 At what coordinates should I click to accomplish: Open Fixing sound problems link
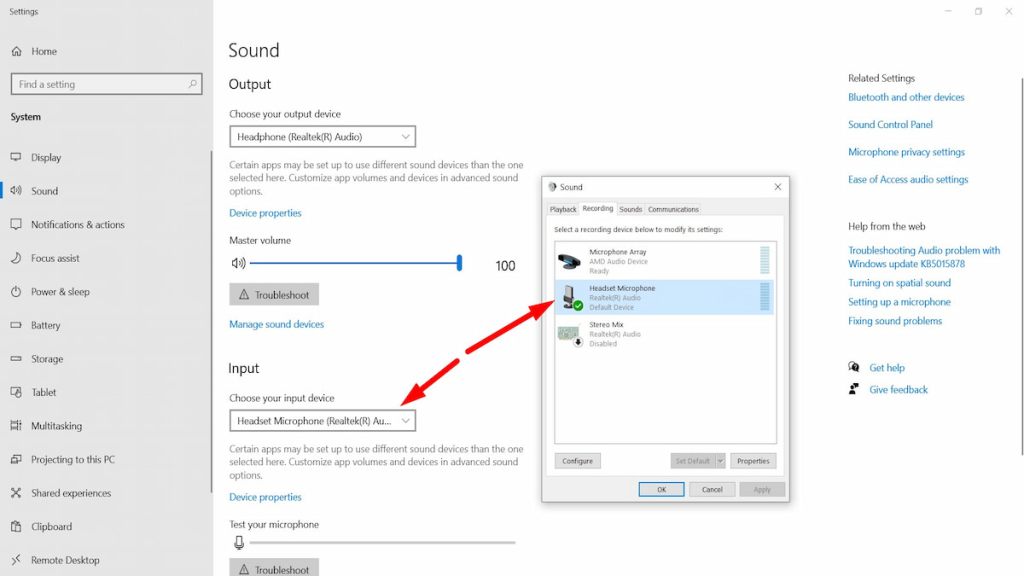coord(895,321)
